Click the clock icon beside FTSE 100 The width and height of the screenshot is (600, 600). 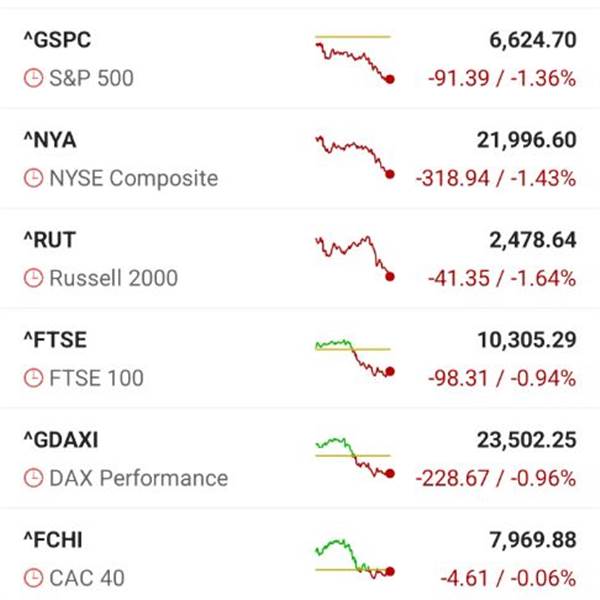click(x=34, y=378)
